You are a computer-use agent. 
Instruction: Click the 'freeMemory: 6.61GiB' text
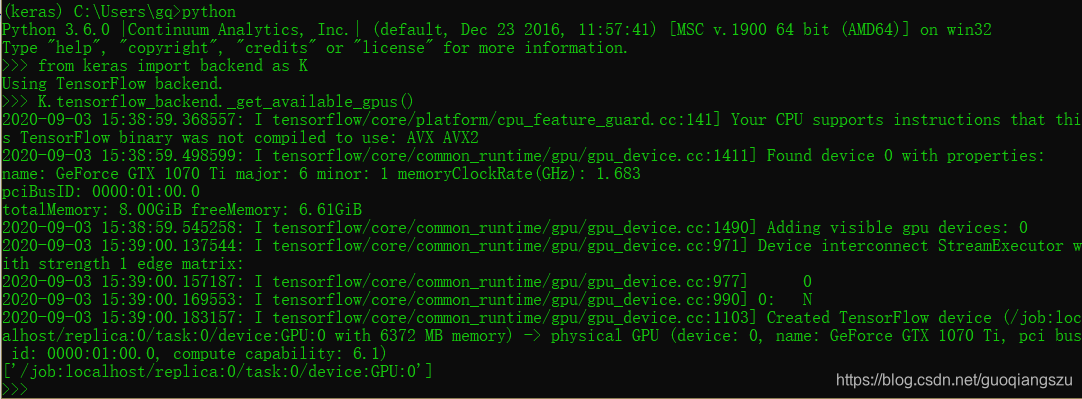point(277,209)
